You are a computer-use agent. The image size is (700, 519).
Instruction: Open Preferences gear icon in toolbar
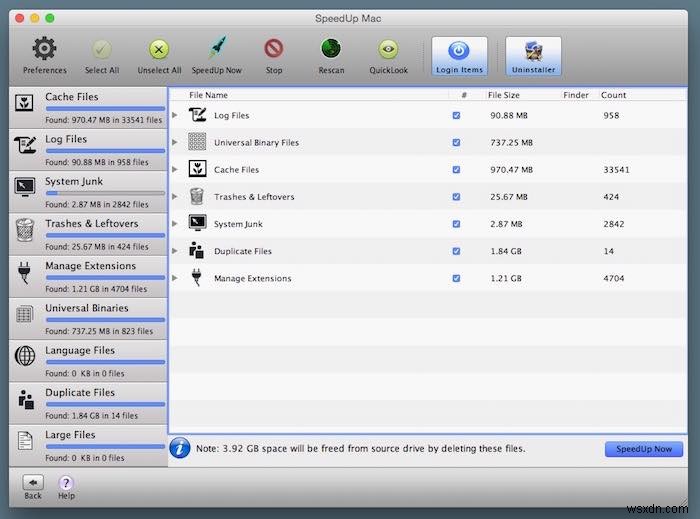(x=44, y=49)
